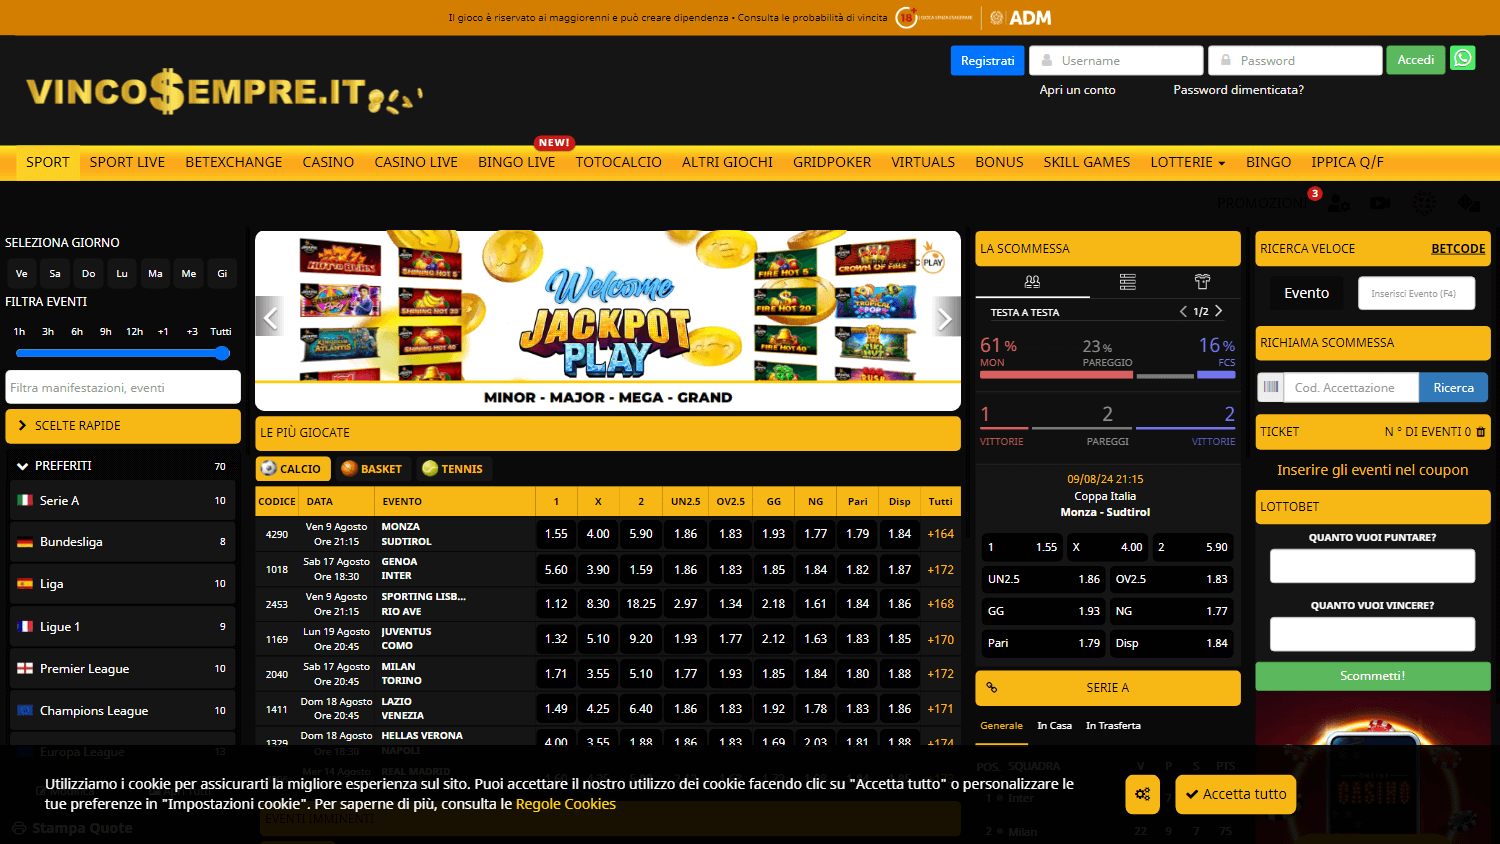Screen dimensions: 1500x844
Task: Show the head-to-head players icon tab
Action: pyautogui.click(x=1032, y=282)
